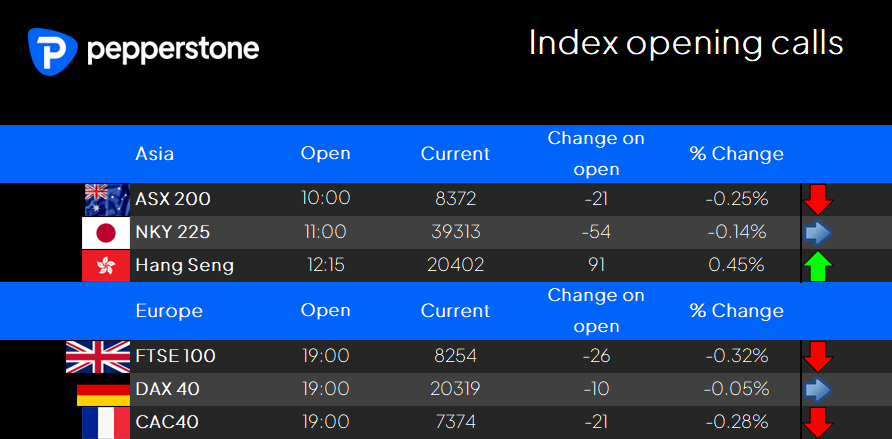Click the red down arrow for CAC40
892x439 pixels.
pos(818,423)
